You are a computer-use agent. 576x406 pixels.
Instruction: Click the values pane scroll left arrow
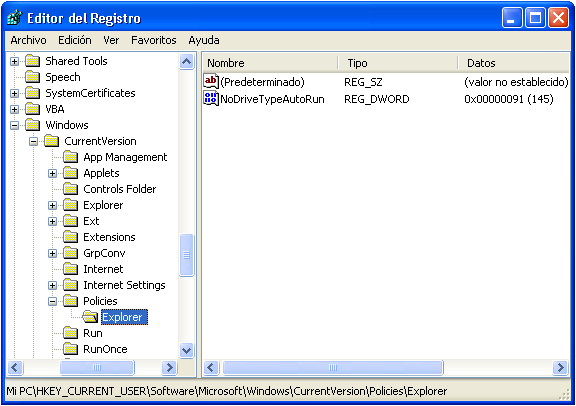point(211,367)
